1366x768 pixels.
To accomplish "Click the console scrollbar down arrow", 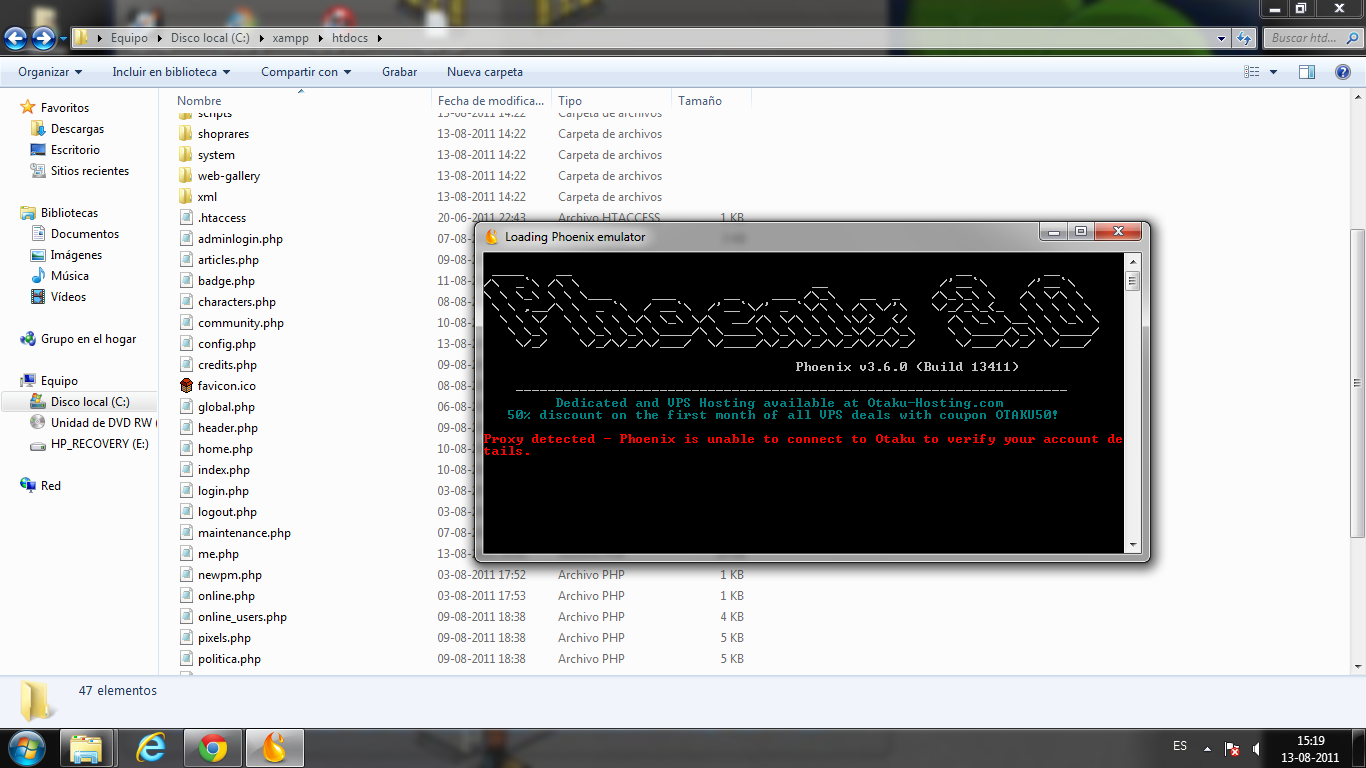I will click(1132, 546).
